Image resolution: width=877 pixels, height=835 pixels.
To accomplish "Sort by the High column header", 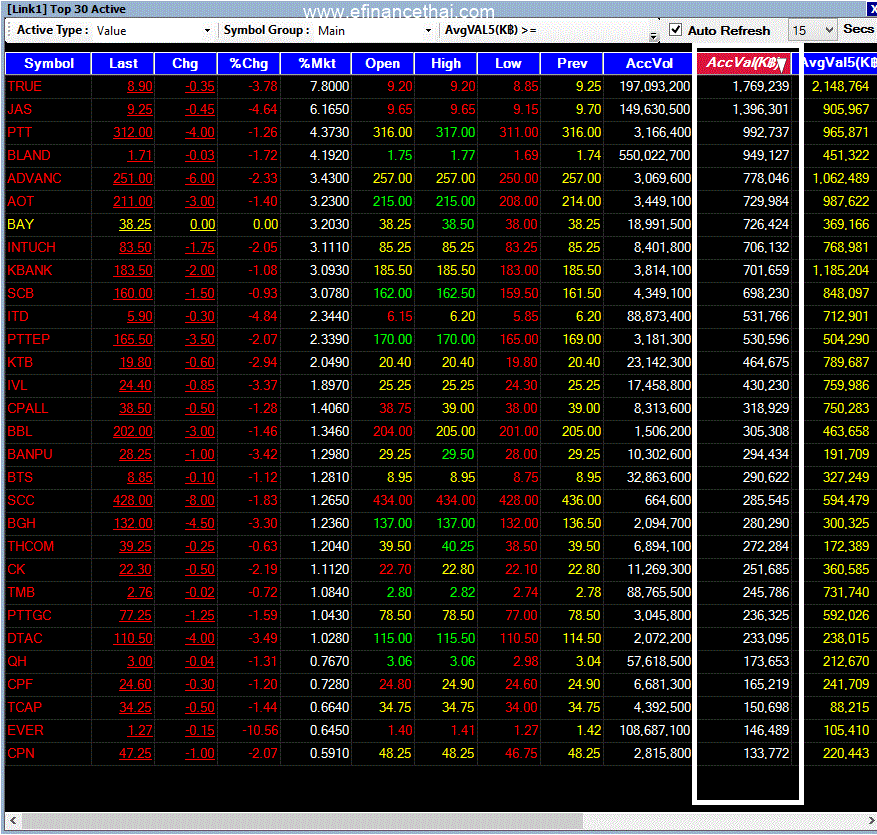I will coord(446,63).
